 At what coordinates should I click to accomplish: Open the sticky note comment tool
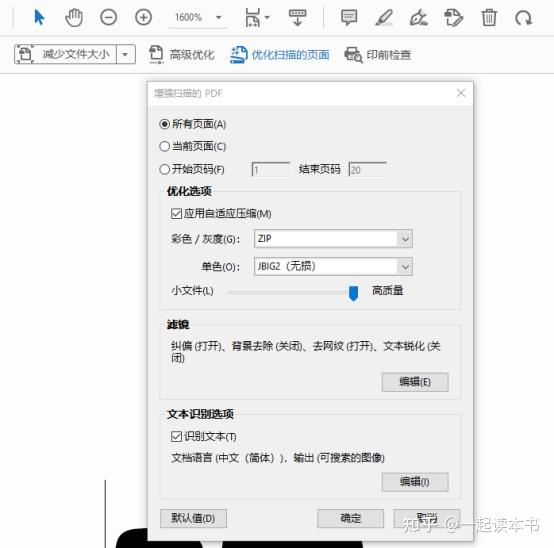(x=349, y=17)
